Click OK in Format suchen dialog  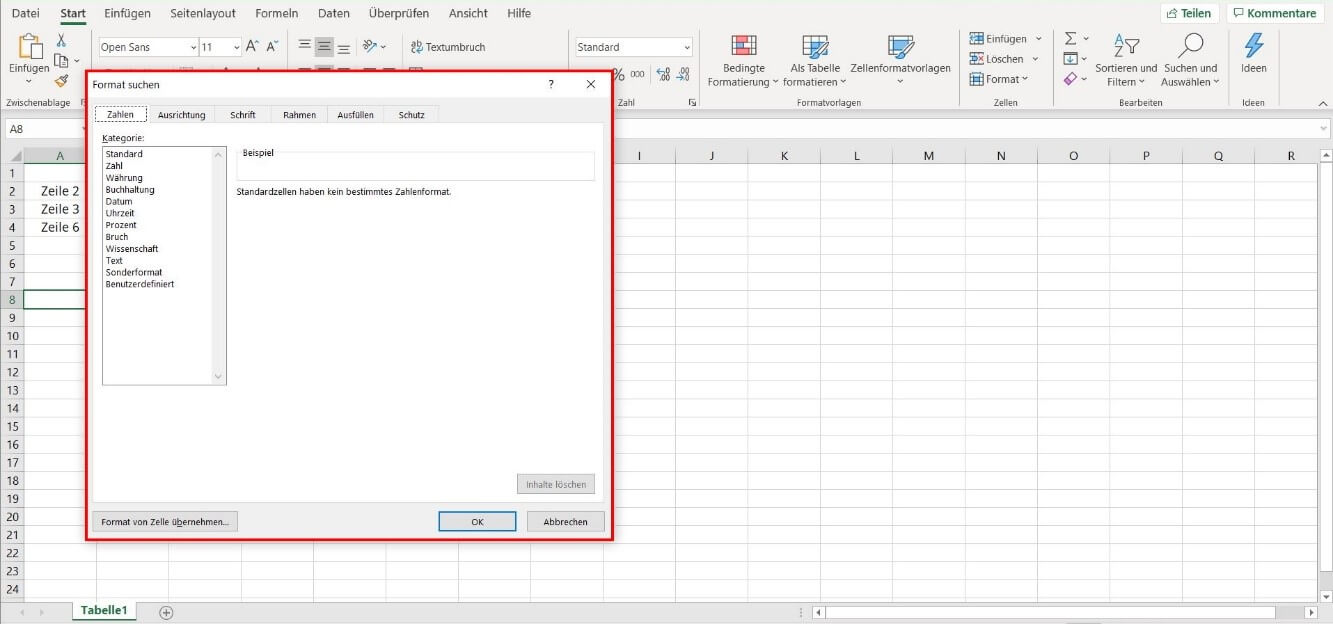[477, 521]
